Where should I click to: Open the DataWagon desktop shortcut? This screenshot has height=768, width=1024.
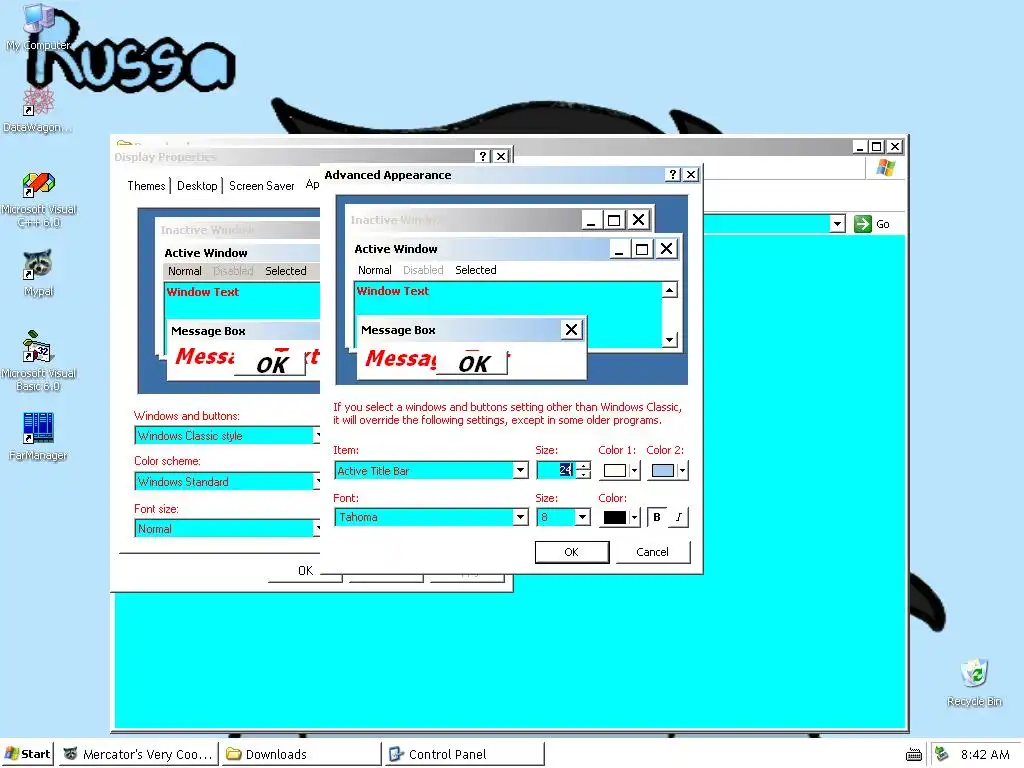coord(38,110)
